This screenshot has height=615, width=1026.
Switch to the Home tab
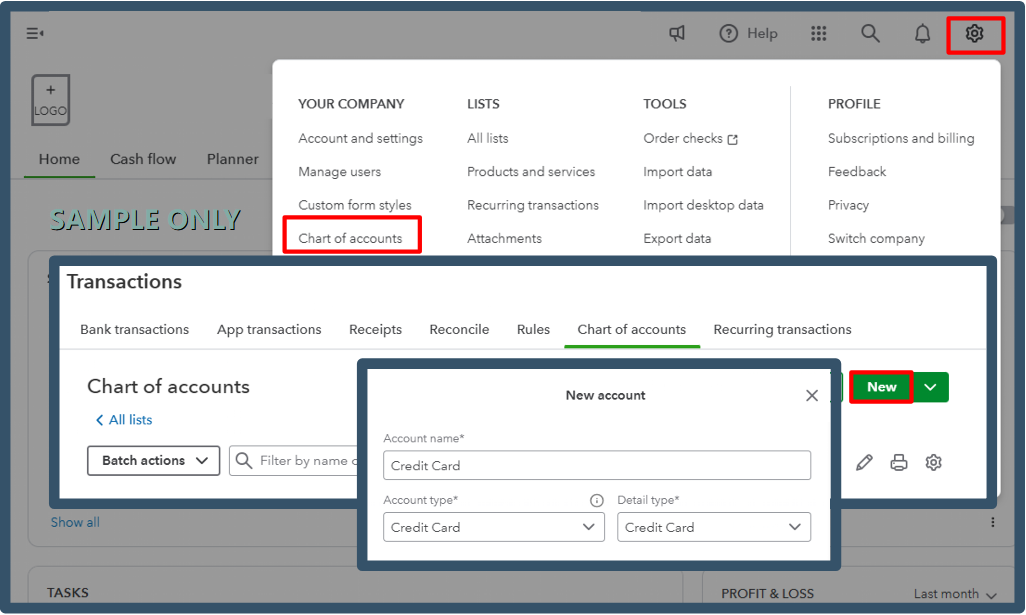(x=59, y=159)
